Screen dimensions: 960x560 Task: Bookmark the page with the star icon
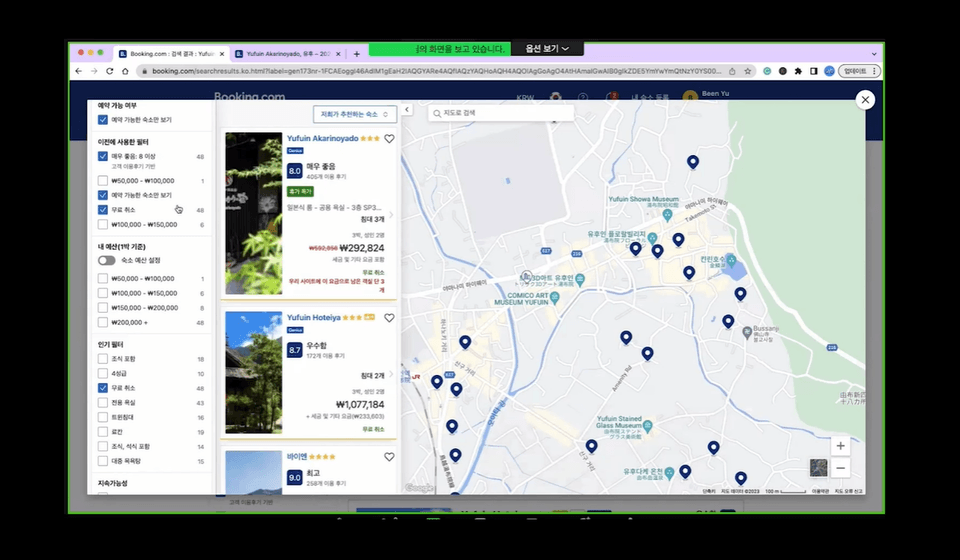pos(748,71)
